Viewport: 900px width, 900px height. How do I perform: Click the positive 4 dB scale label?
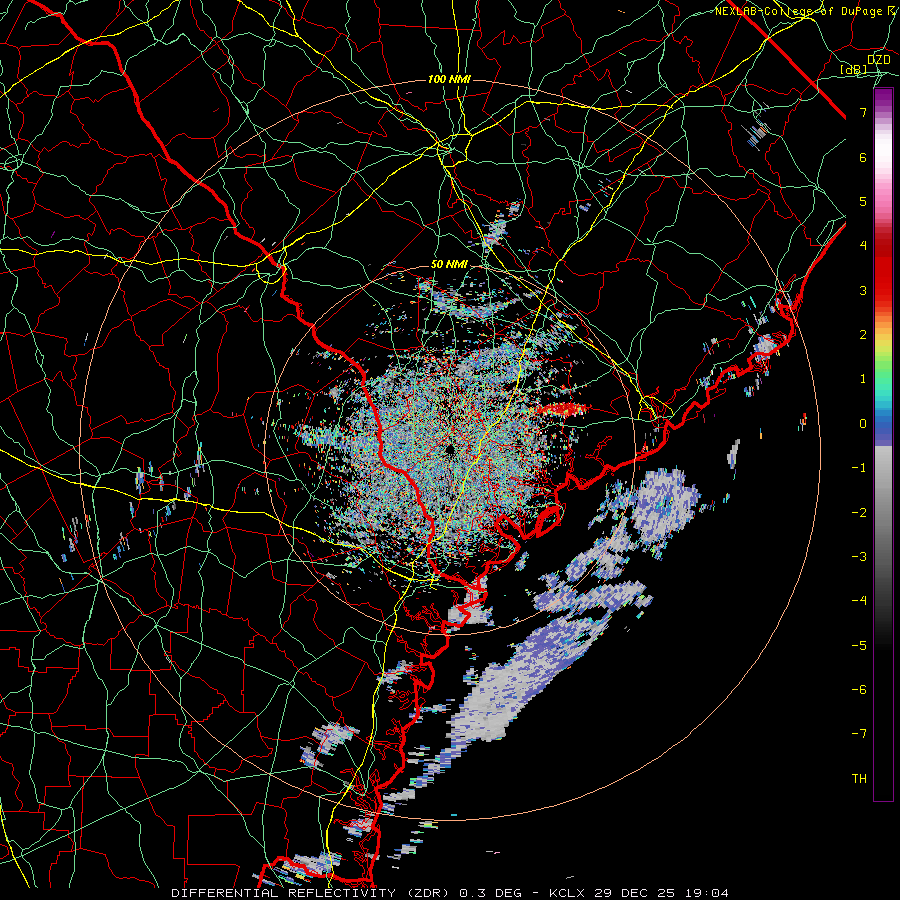tap(863, 246)
